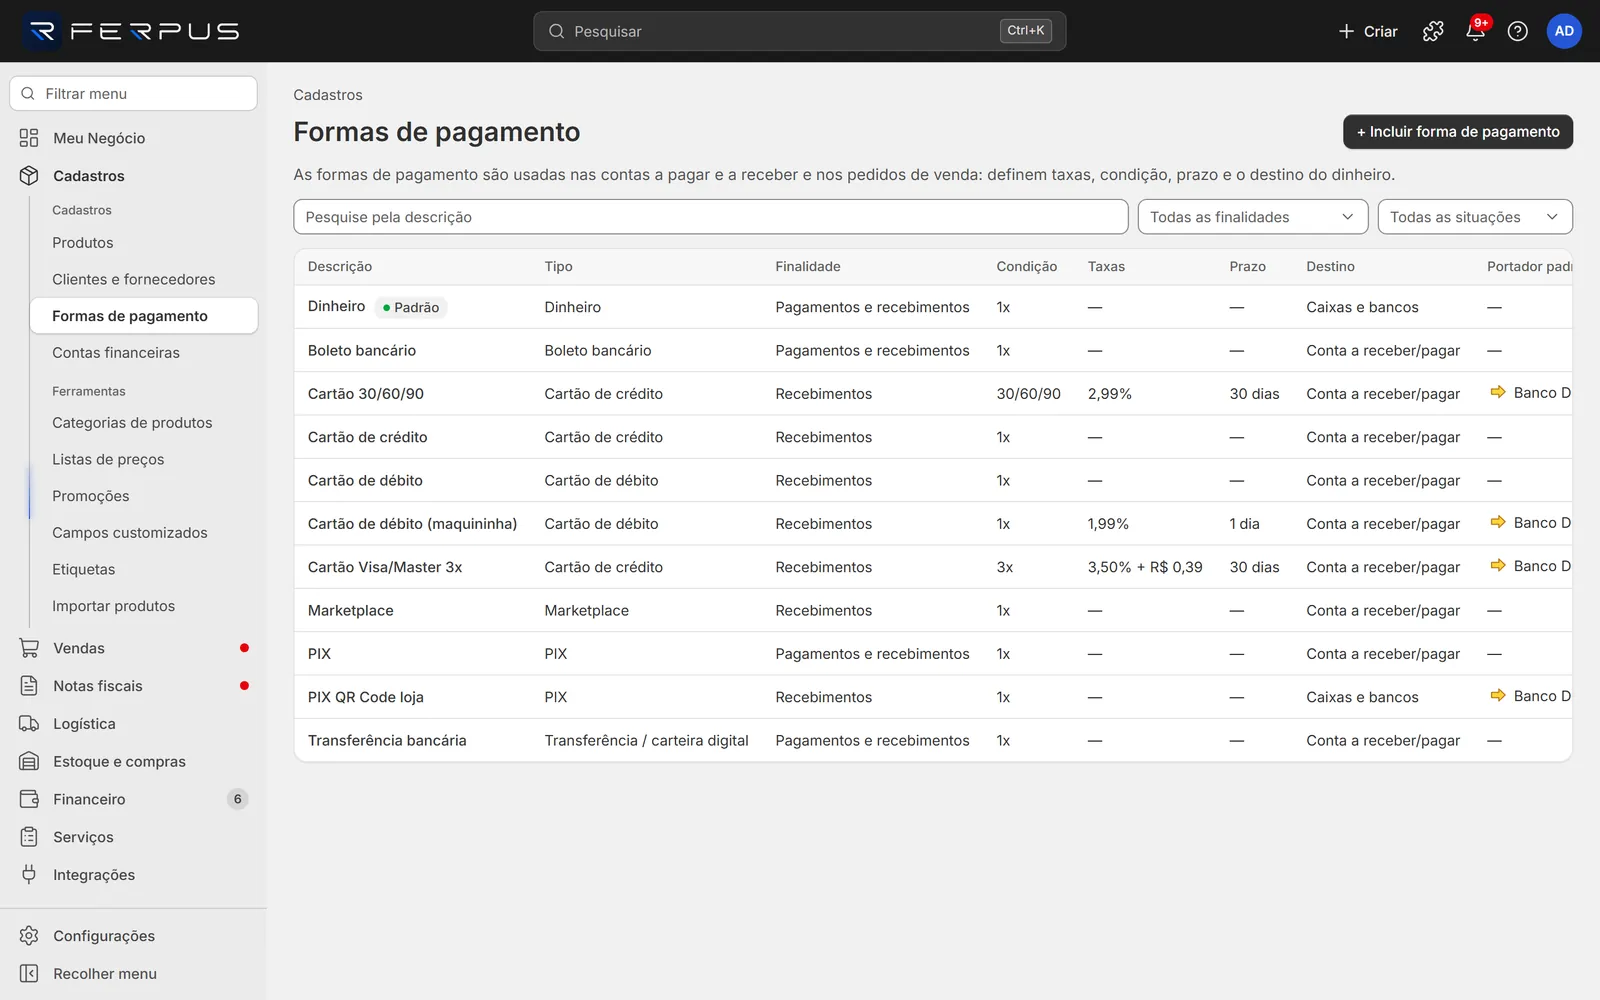Click the Financeiro wallet icon
The image size is (1600, 1000).
[x=29, y=799]
